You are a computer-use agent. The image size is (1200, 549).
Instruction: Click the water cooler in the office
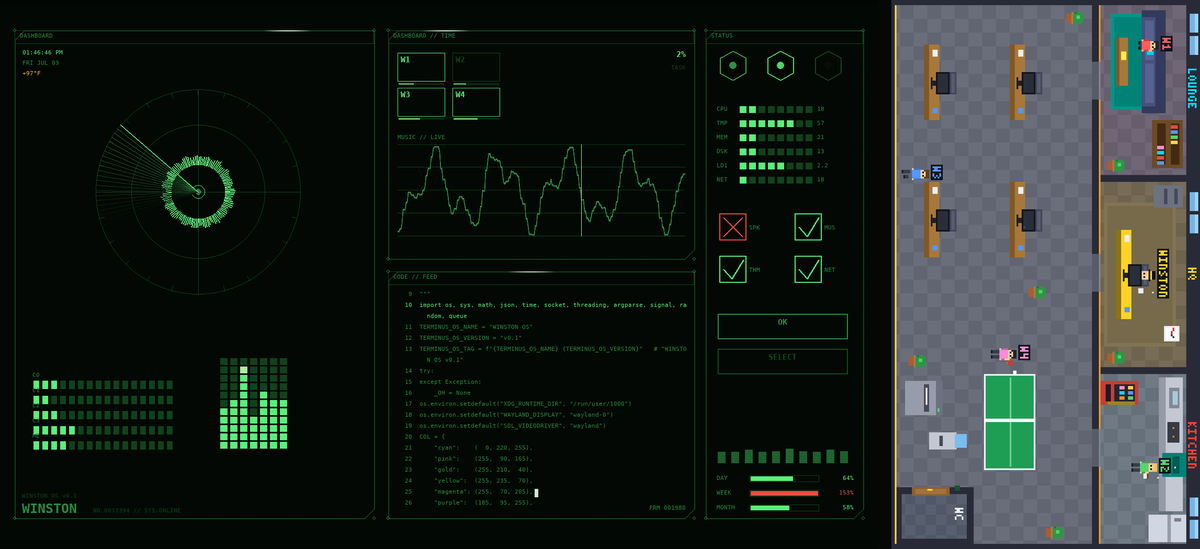(947, 440)
